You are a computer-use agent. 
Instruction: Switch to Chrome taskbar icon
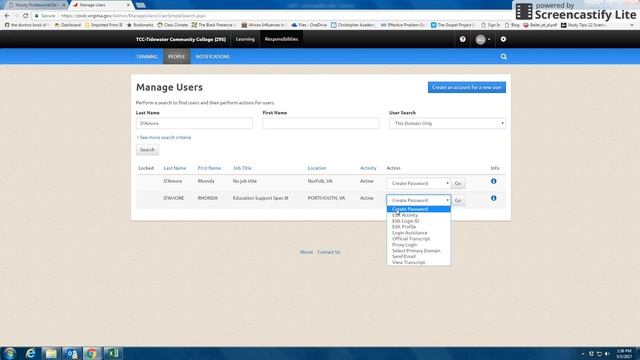tap(92, 353)
